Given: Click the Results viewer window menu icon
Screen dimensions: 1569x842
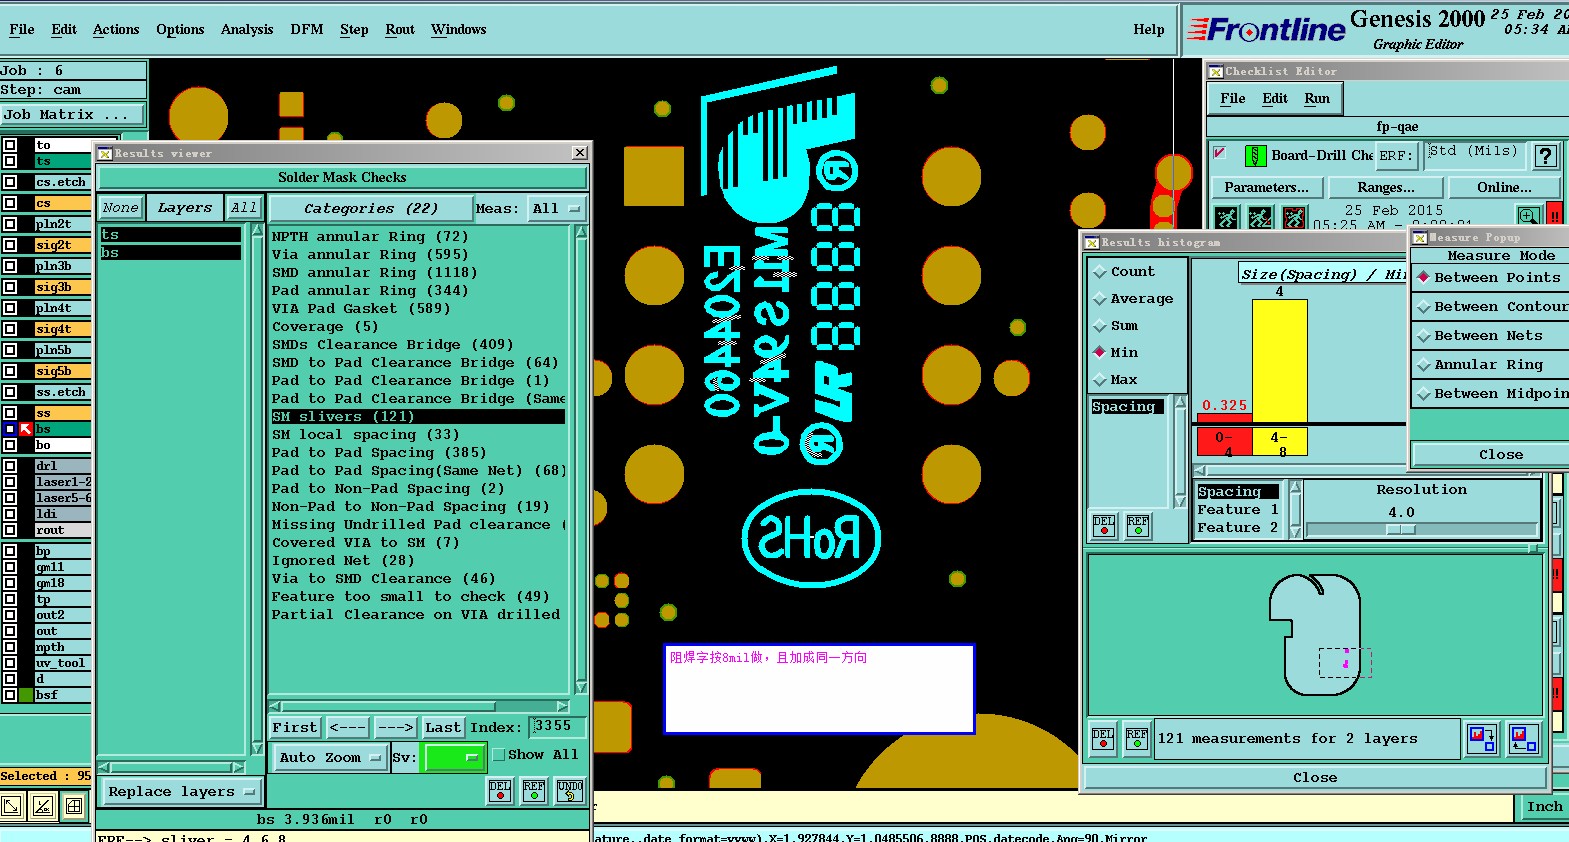Looking at the screenshot, I should (x=104, y=153).
